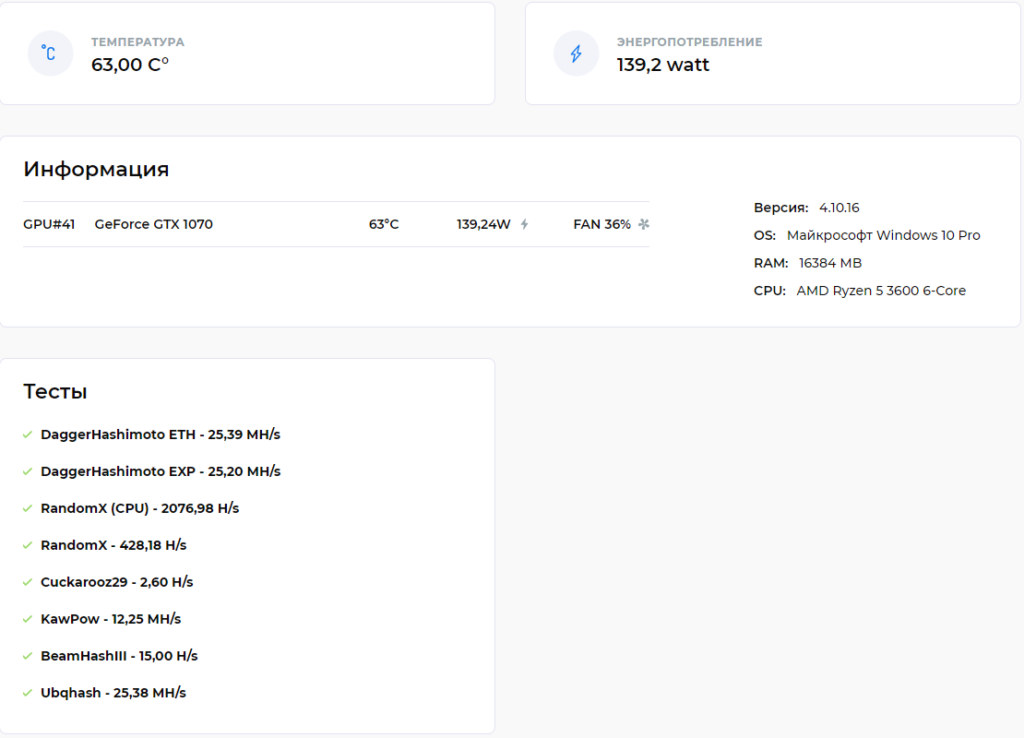Click the power consumption lightning bolt icon
Image resolution: width=1024 pixels, height=738 pixels.
pos(576,53)
